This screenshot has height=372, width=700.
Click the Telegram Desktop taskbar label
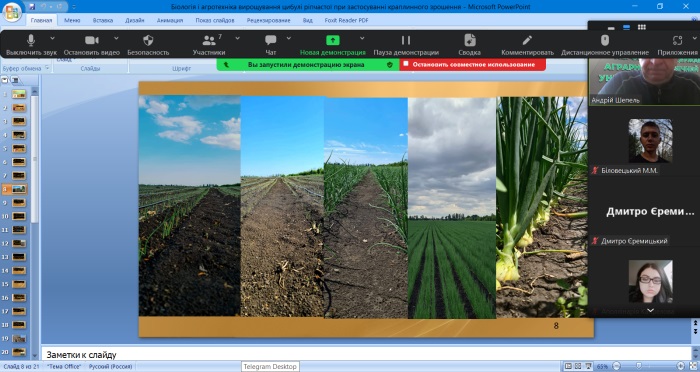(270, 366)
